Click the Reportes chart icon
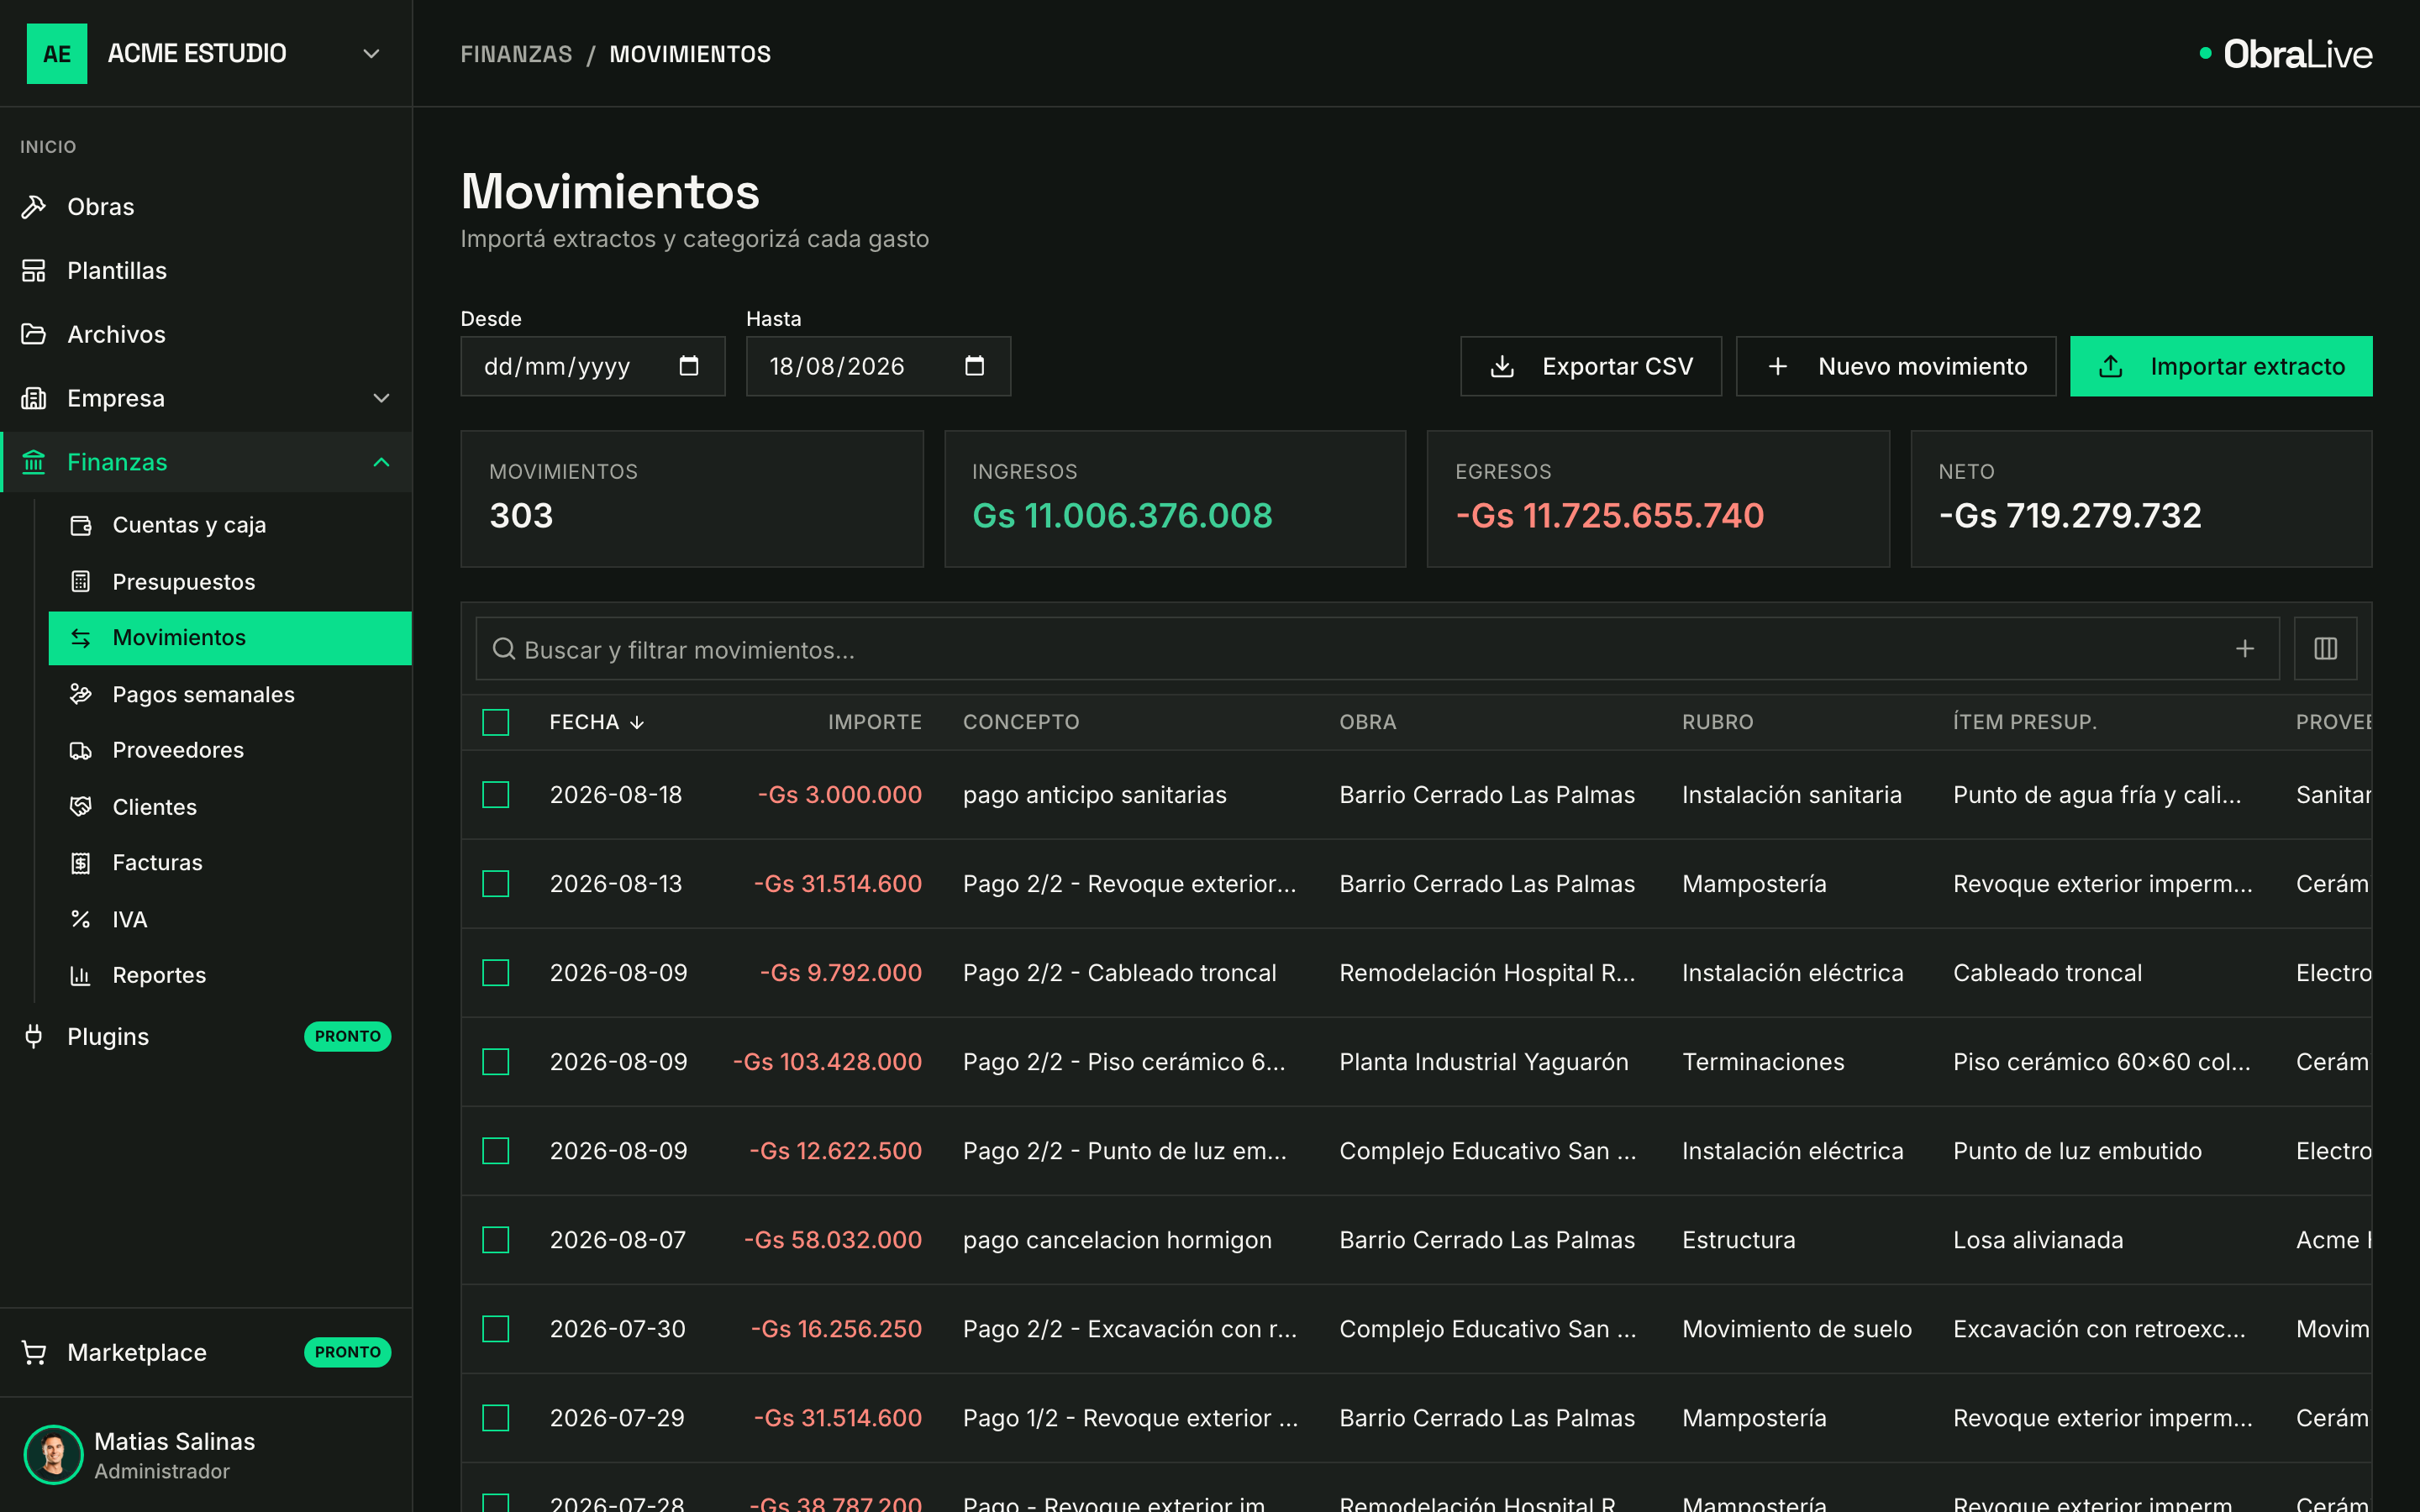The width and height of the screenshot is (2420, 1512). (81, 975)
